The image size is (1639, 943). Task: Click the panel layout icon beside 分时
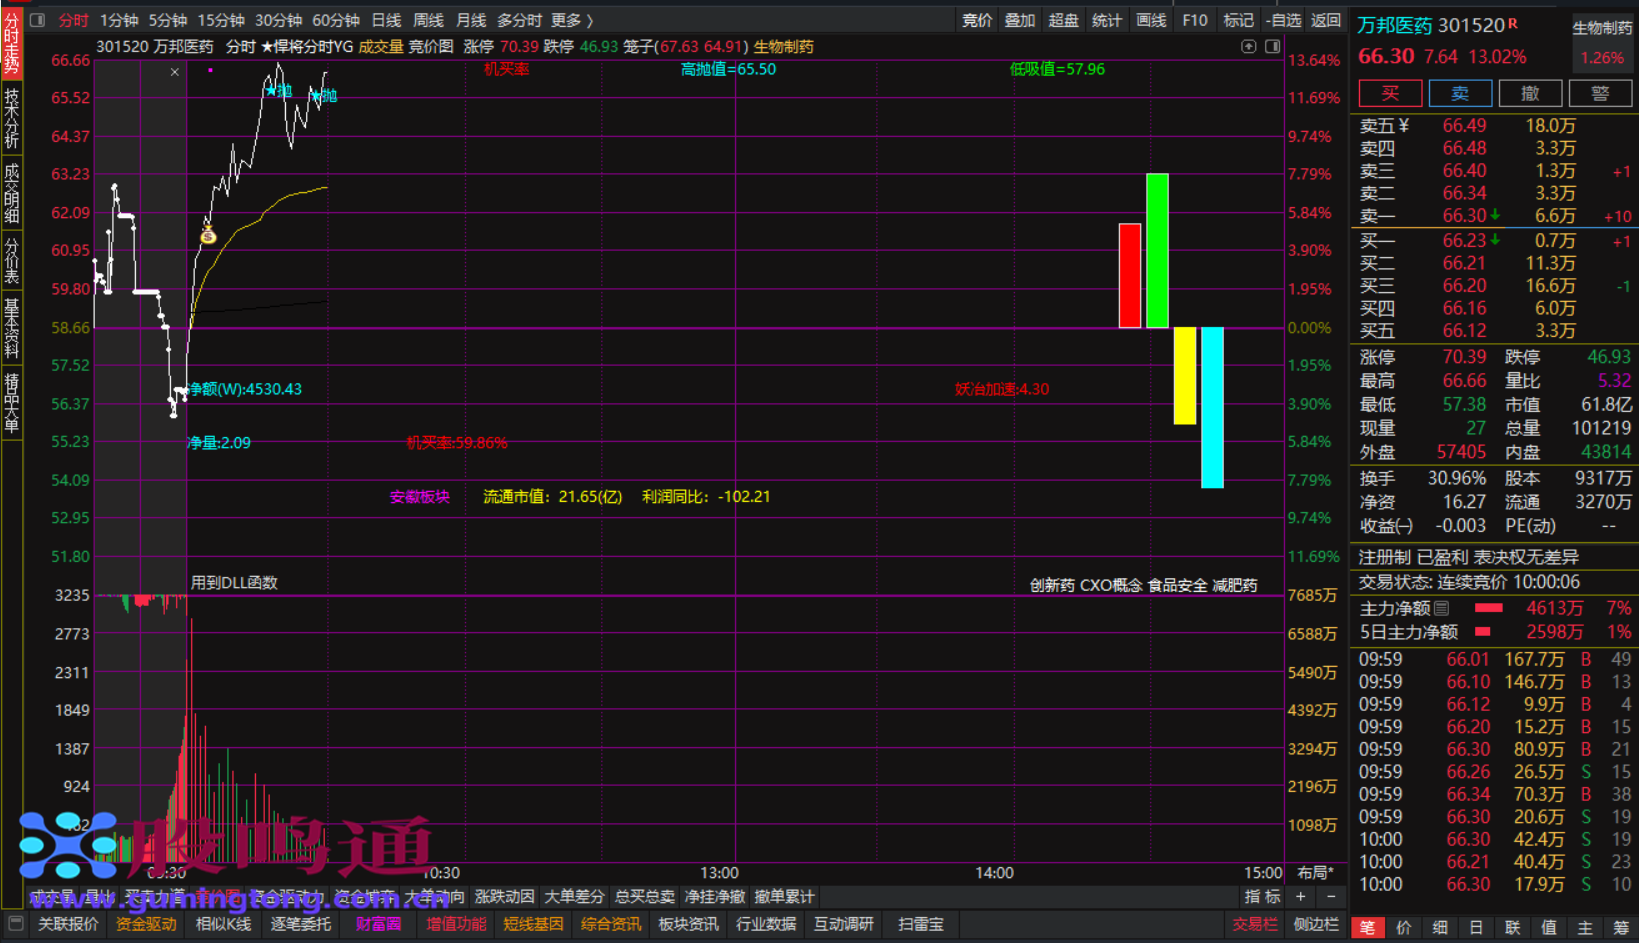tap(38, 20)
